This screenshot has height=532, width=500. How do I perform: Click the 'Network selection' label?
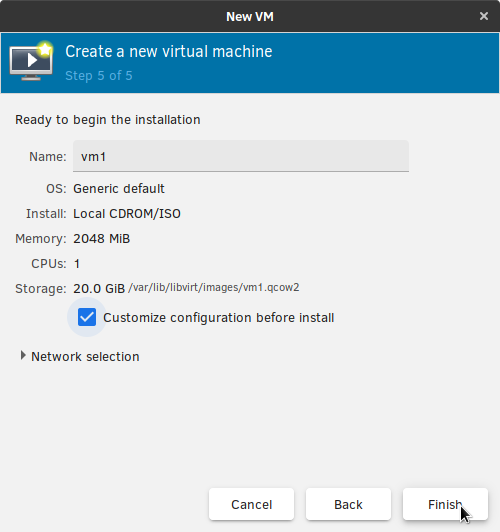tap(85, 357)
